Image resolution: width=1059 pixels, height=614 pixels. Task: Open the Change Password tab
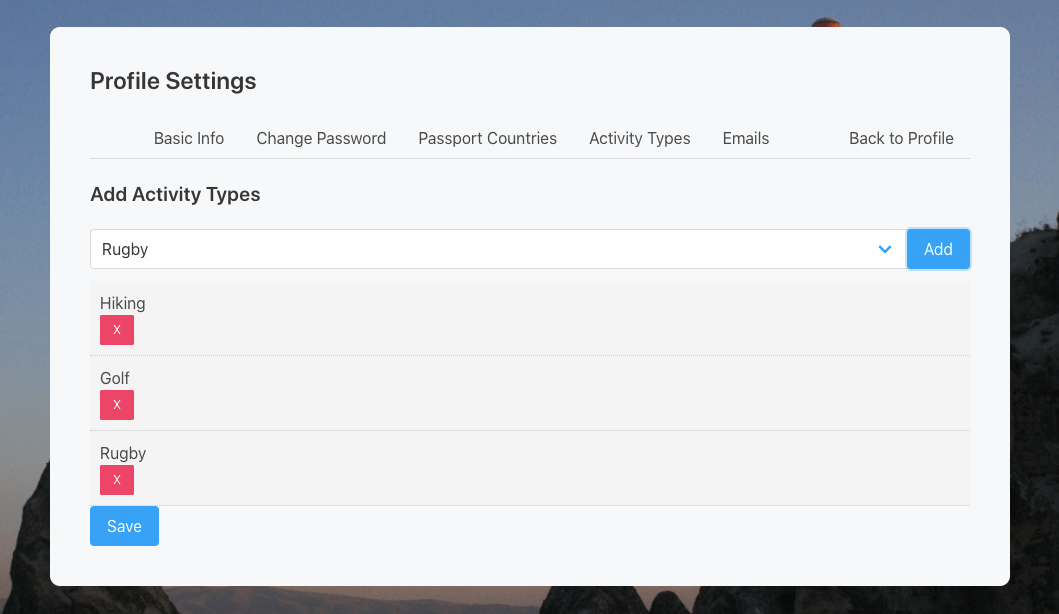tap(321, 138)
